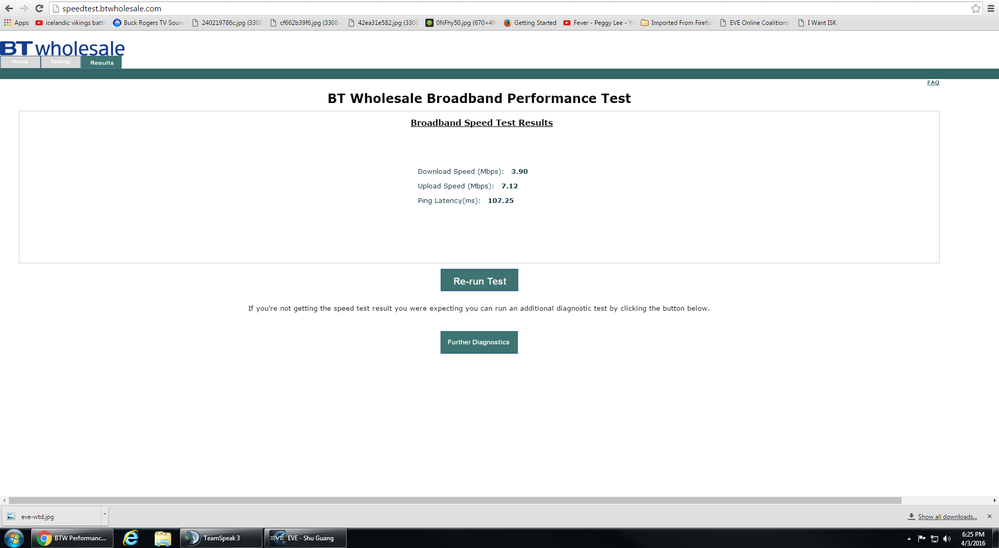This screenshot has width=999, height=548.
Task: Click Show all downloads link
Action: point(947,517)
